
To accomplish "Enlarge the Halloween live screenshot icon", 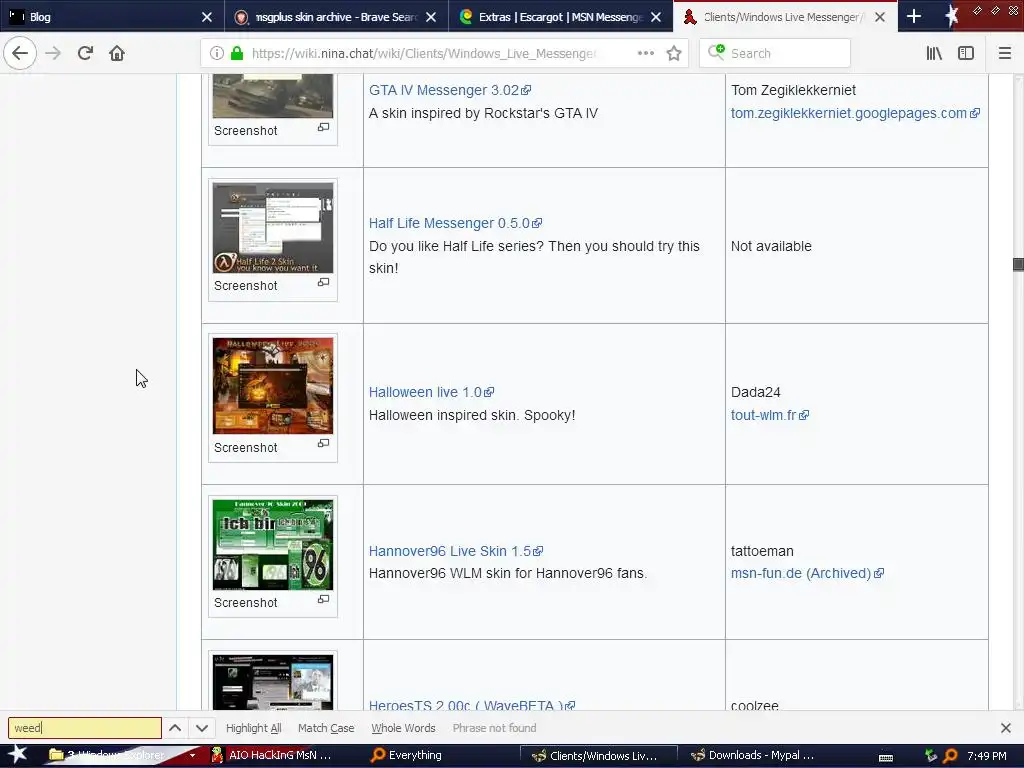I will 323,443.
